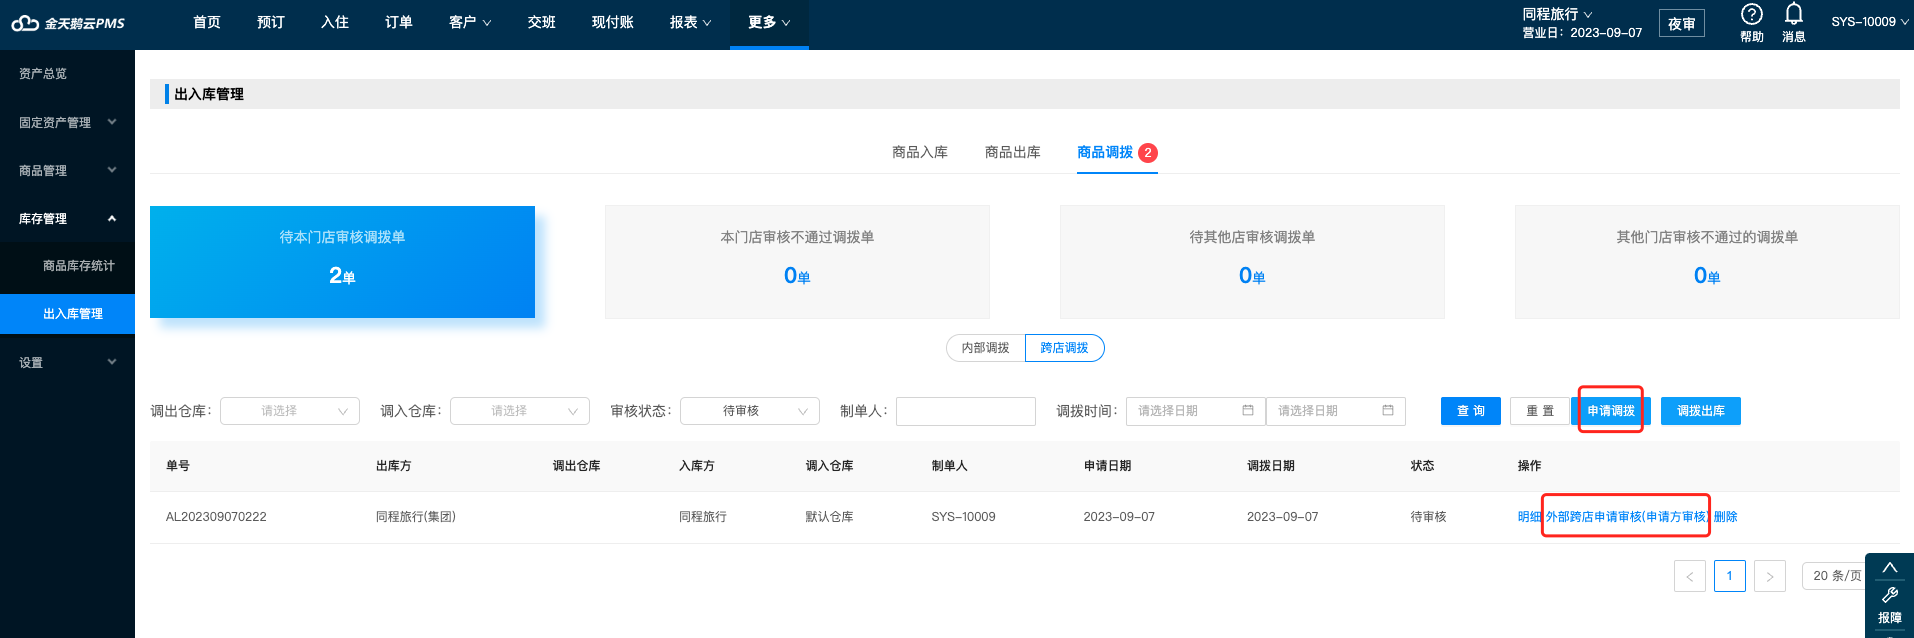
Task: Click 营业日 2023-09-07 text
Action: (x=1582, y=33)
